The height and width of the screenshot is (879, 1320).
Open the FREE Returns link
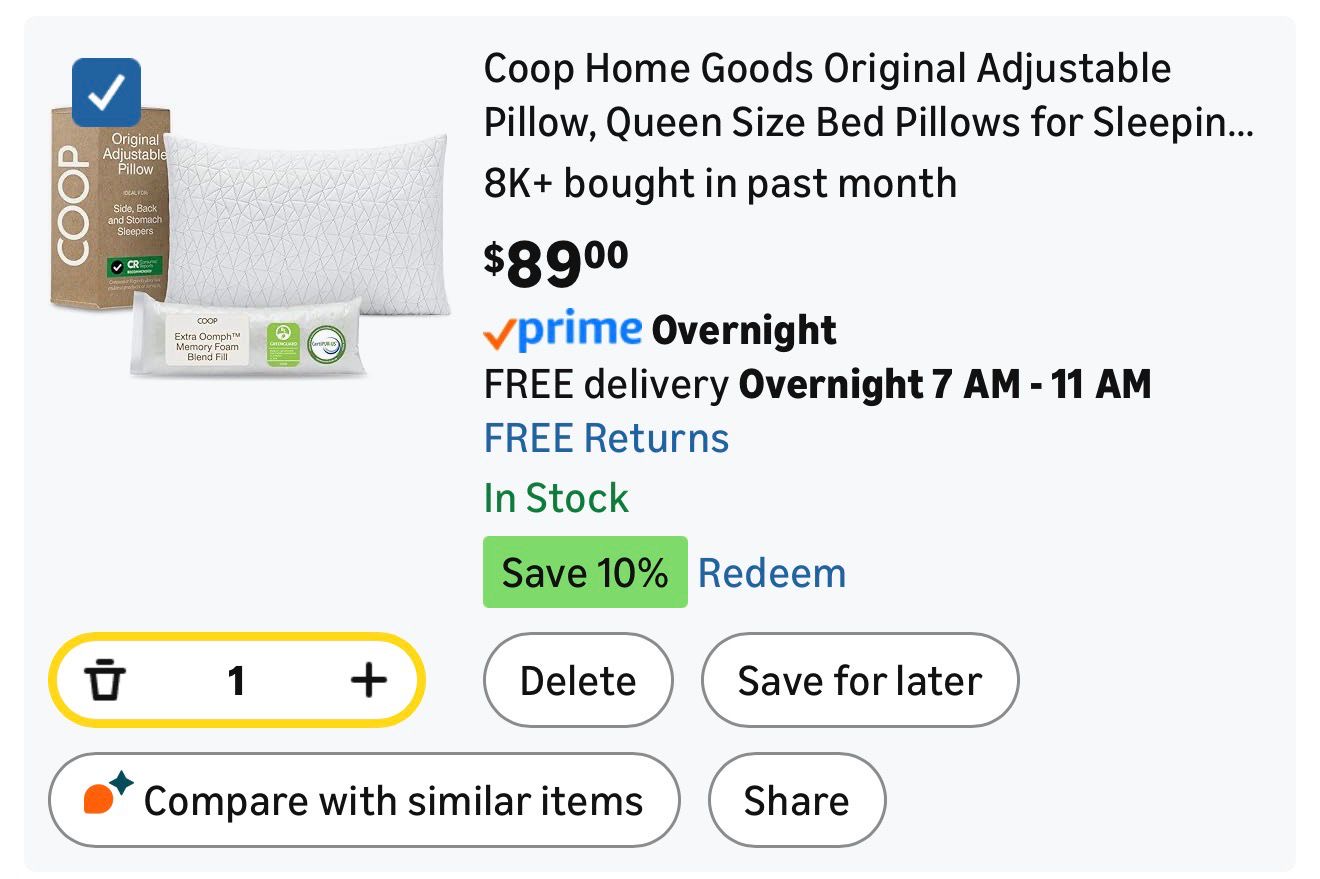[606, 439]
